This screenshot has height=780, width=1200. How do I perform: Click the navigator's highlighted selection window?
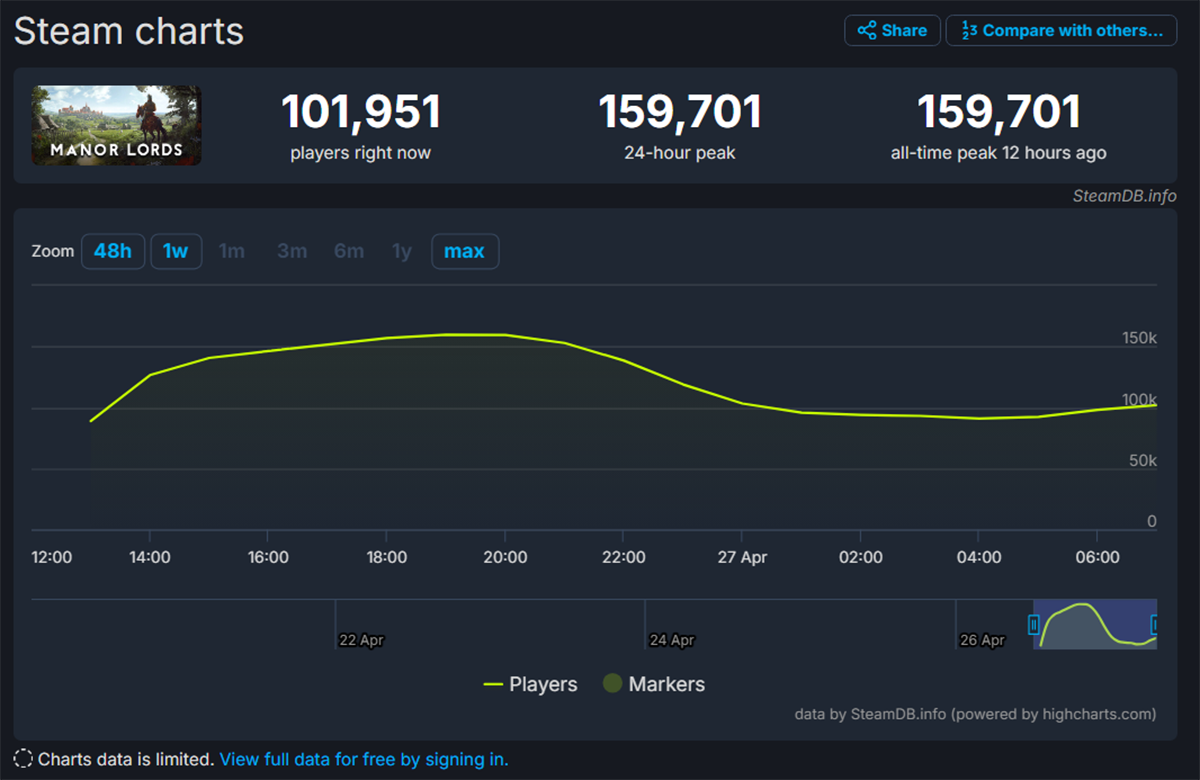[x=1095, y=625]
